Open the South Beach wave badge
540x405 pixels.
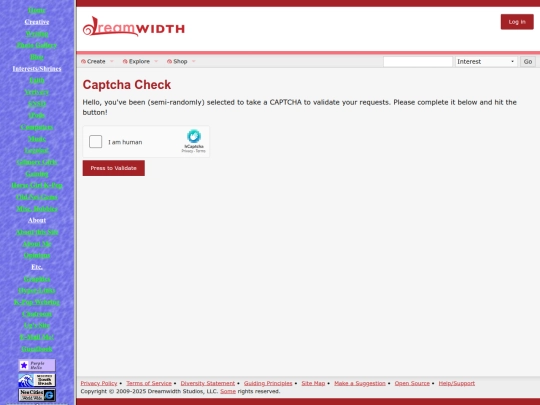[x=37, y=380]
